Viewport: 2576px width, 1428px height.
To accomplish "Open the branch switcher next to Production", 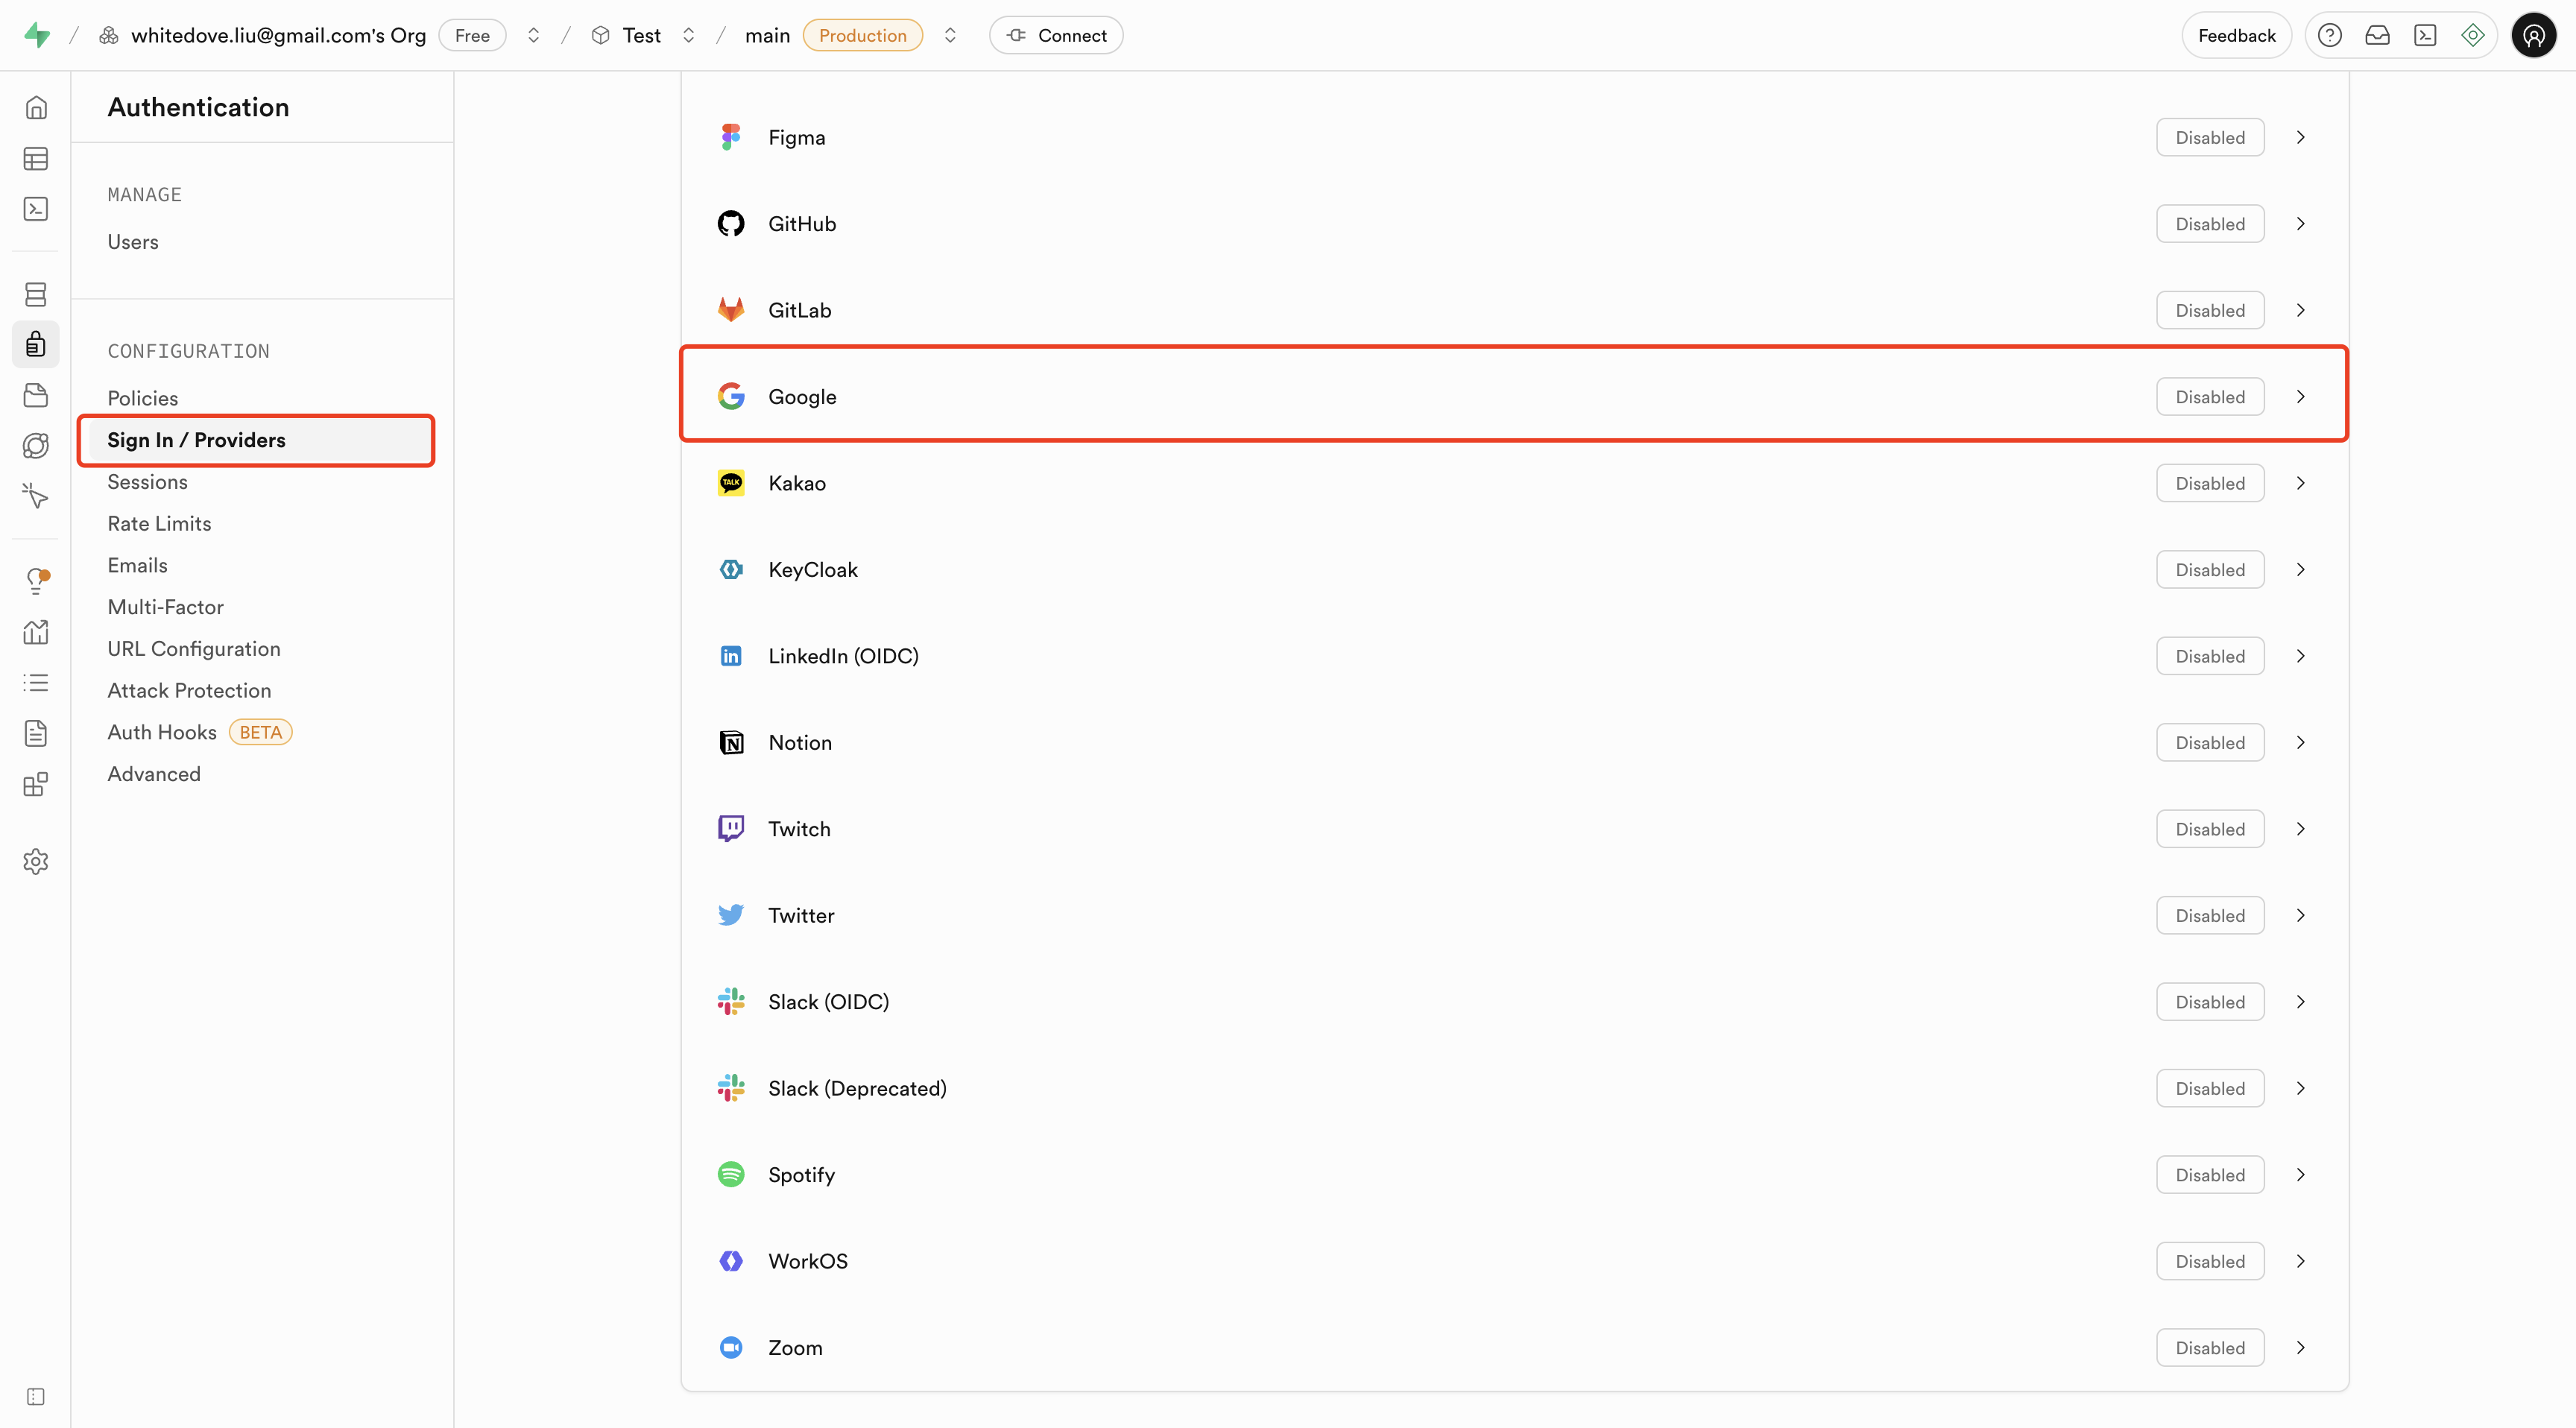I will pos(950,36).
